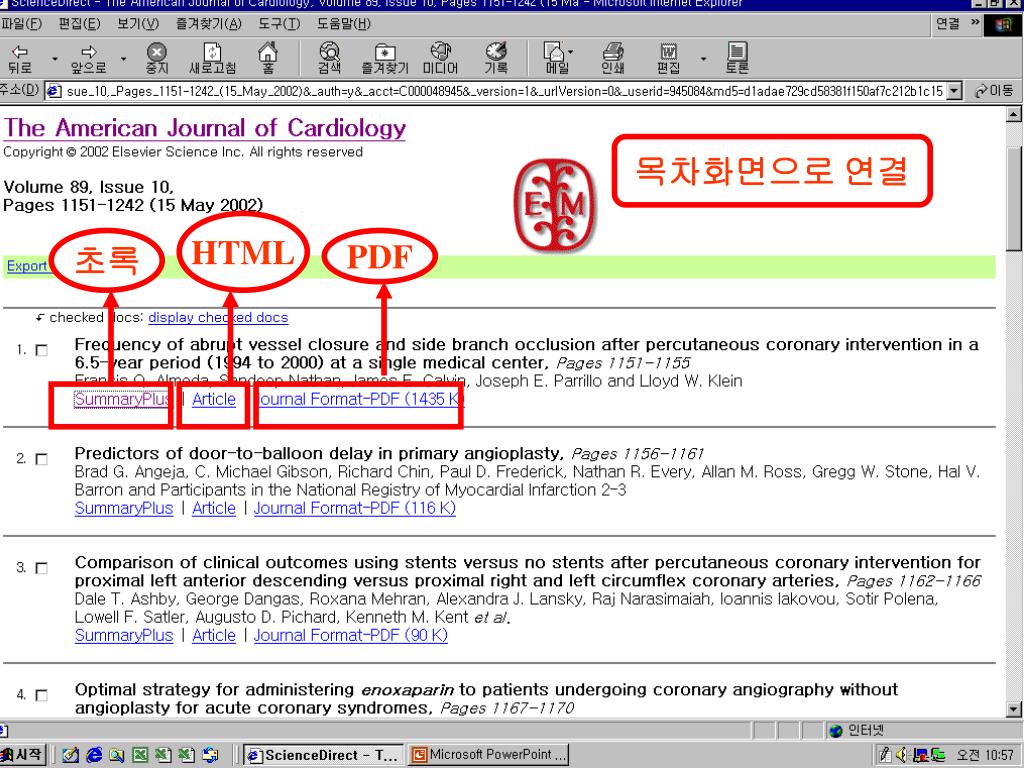Switch to the ScienceDirect taskbar button
Viewport: 1024px width, 768px height.
coord(323,755)
